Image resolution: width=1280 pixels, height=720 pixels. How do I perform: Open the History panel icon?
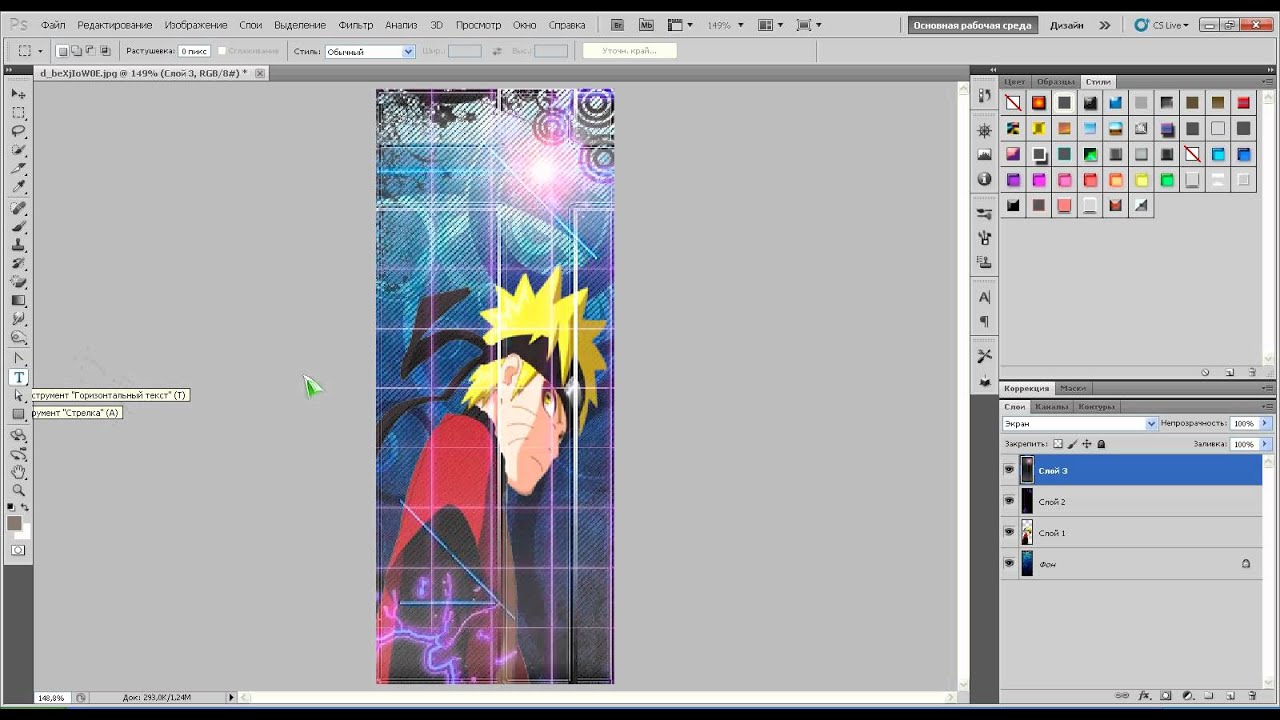tap(985, 96)
